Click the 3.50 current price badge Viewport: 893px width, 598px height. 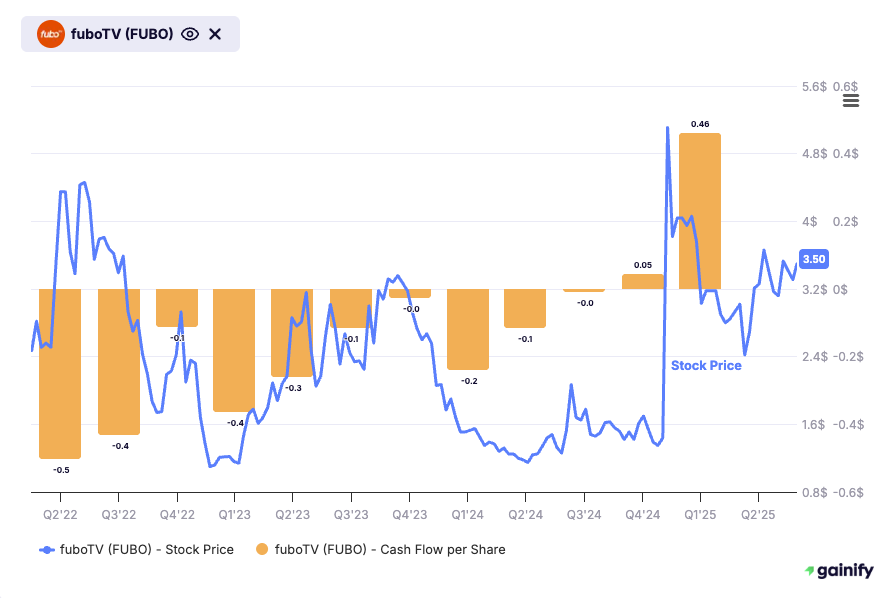click(x=814, y=259)
